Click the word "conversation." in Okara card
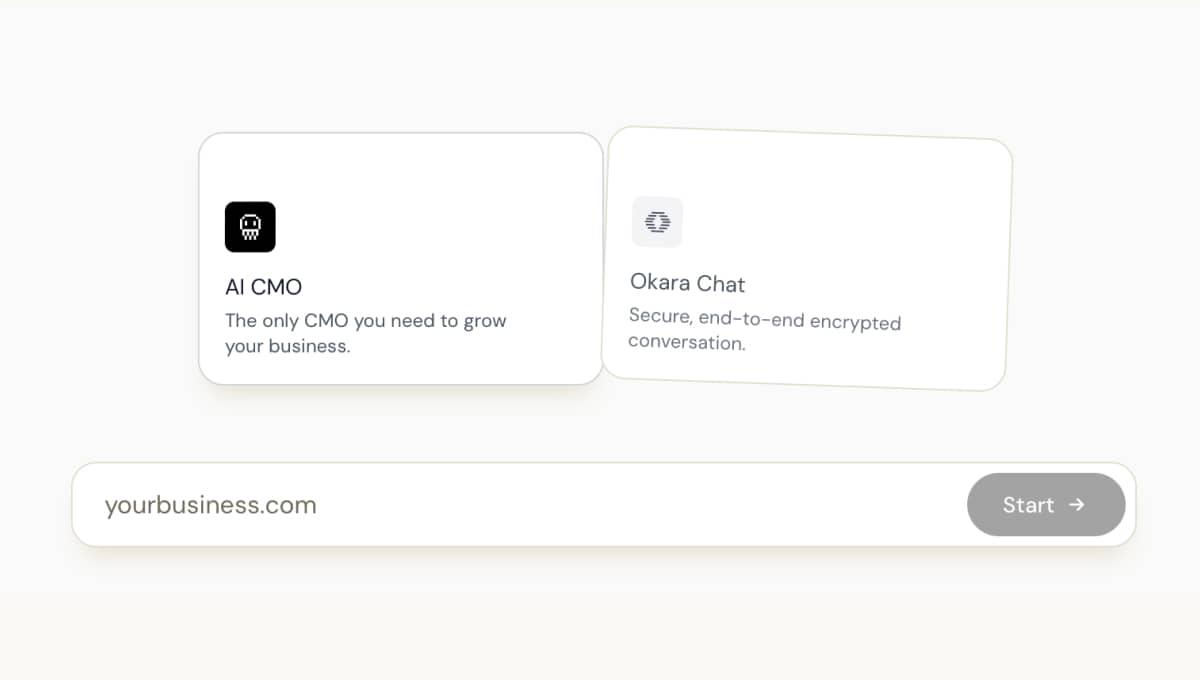 pos(687,342)
